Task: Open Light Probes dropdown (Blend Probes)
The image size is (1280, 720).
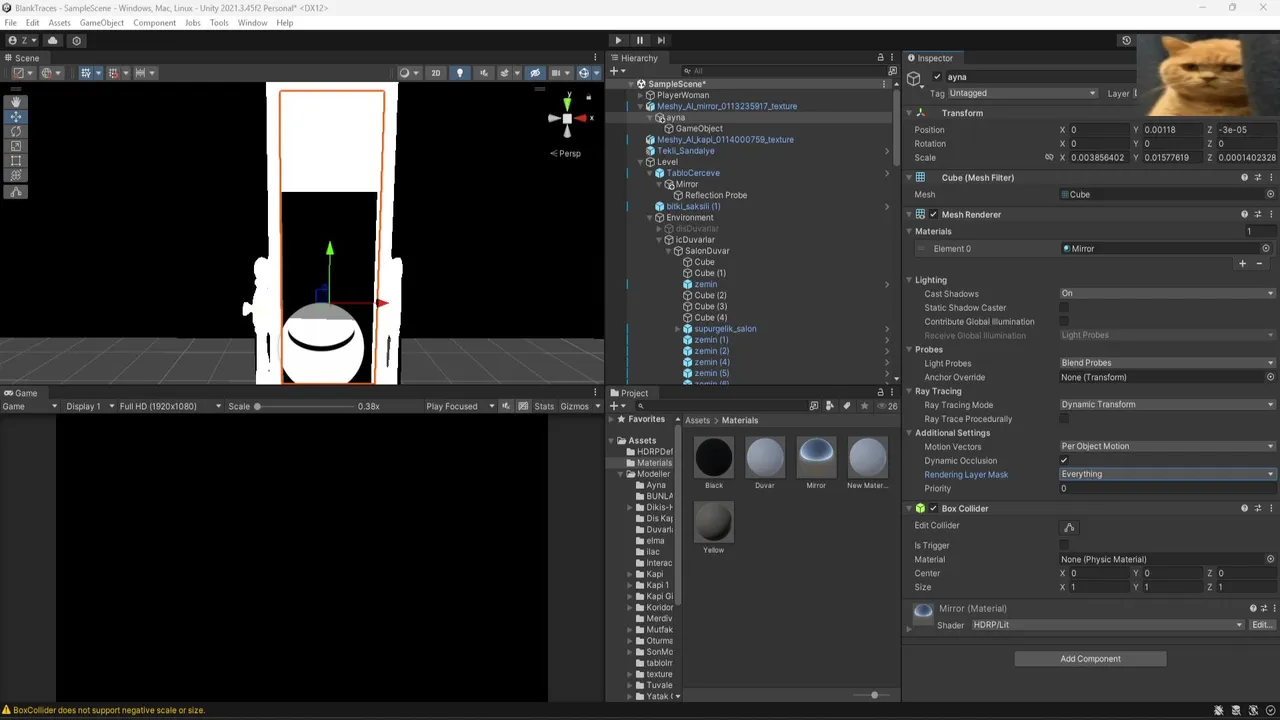Action: (1168, 363)
